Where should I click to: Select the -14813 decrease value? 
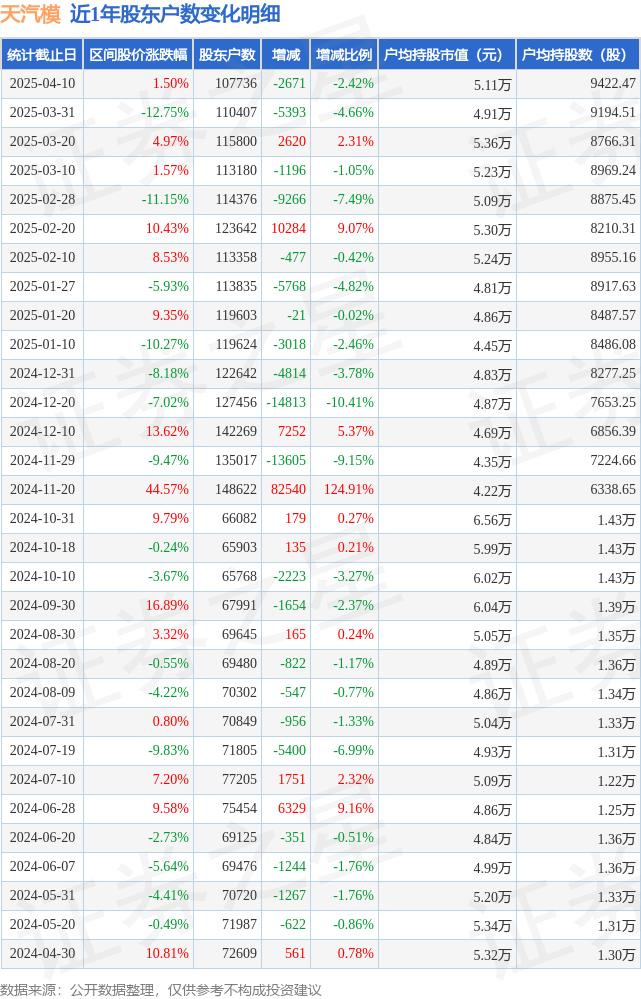click(x=286, y=403)
